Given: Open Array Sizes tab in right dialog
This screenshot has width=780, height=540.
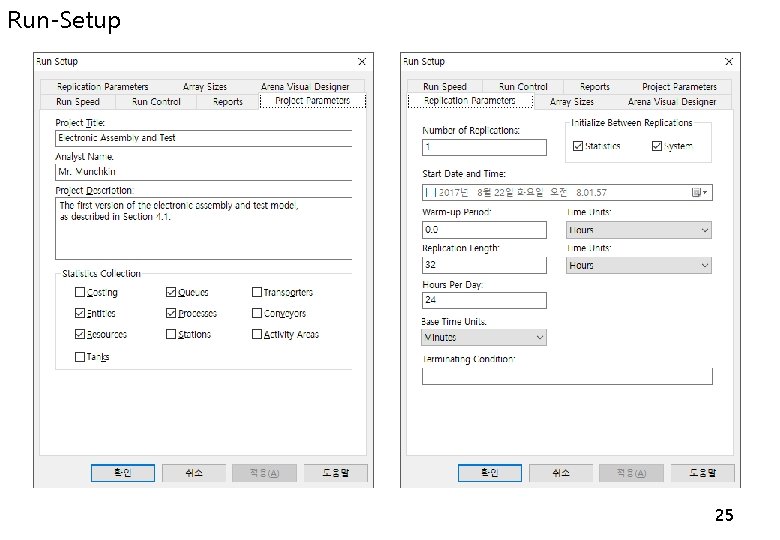Looking at the screenshot, I should (x=572, y=101).
